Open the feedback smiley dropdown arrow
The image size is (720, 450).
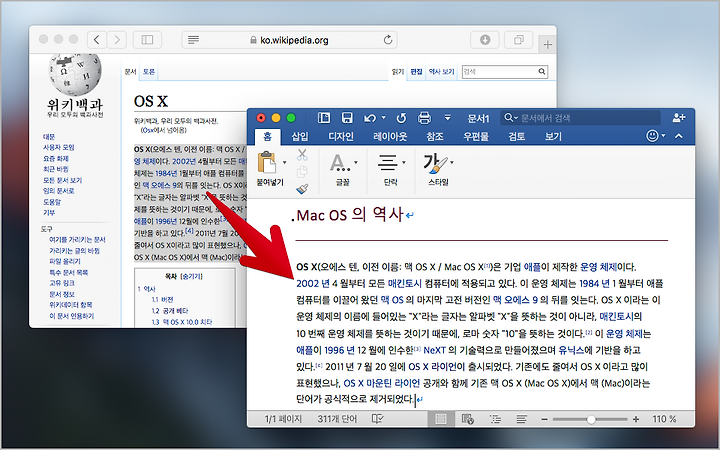tap(664, 136)
